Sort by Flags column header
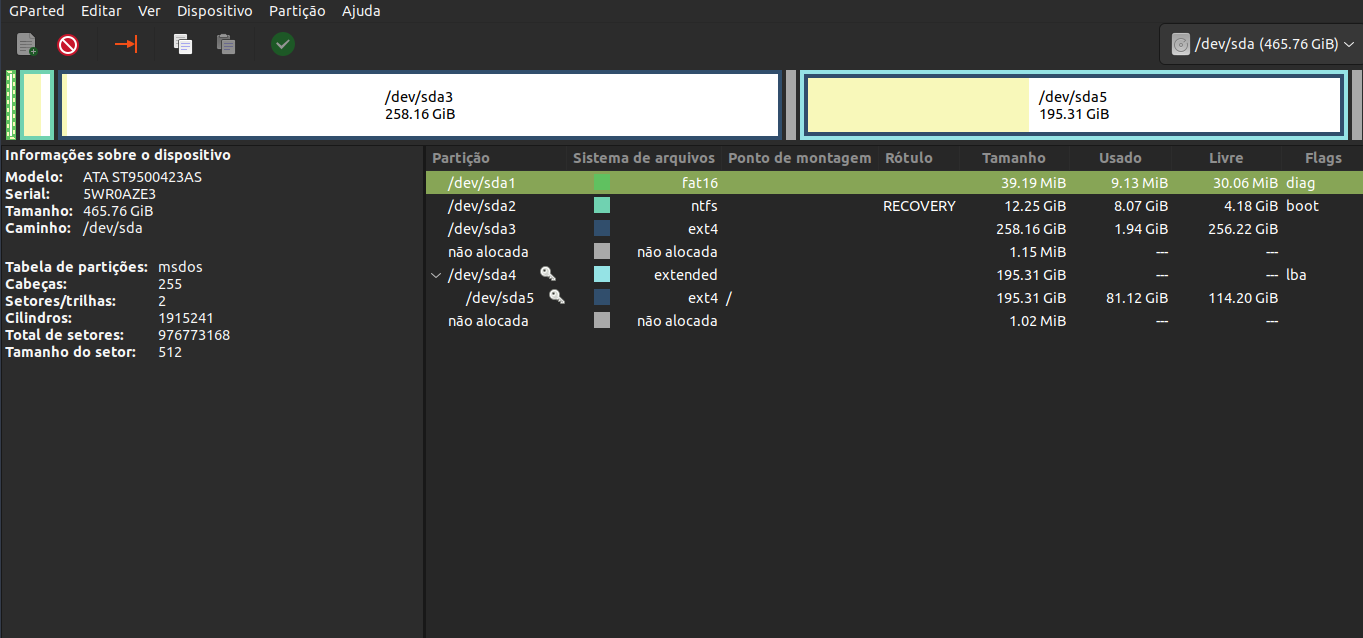The width and height of the screenshot is (1363, 638). pyautogui.click(x=1323, y=158)
